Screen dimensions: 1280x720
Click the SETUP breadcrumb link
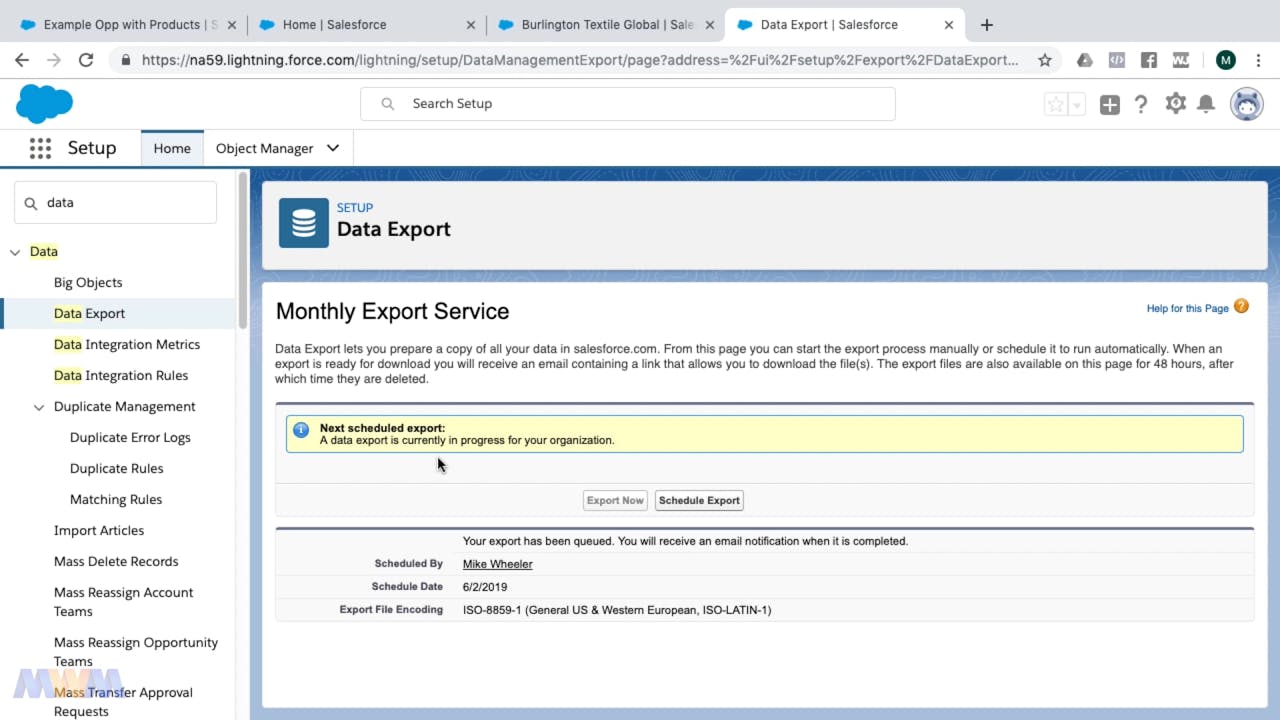tap(355, 208)
